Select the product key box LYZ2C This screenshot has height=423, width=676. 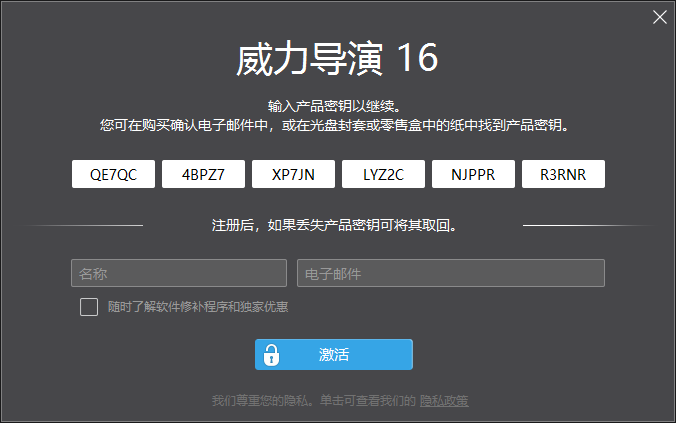point(383,174)
